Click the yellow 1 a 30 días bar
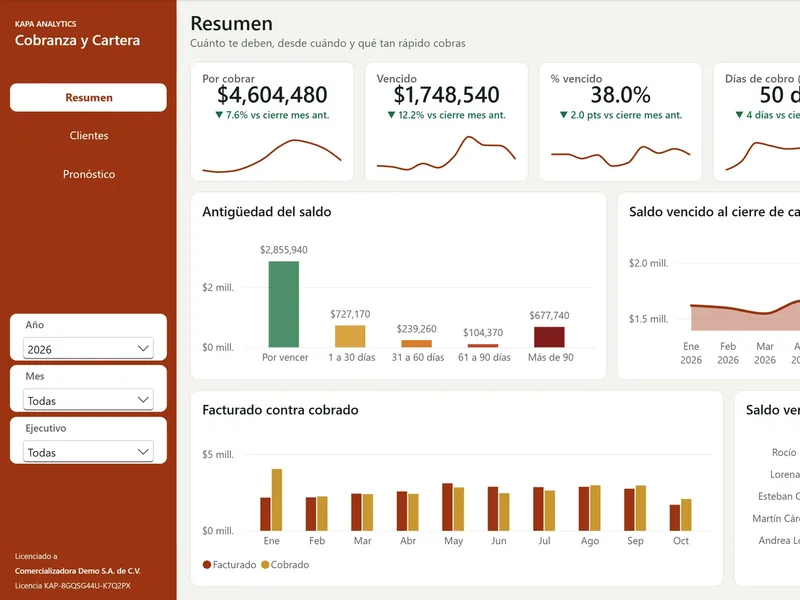The image size is (800, 600). pyautogui.click(x=350, y=336)
